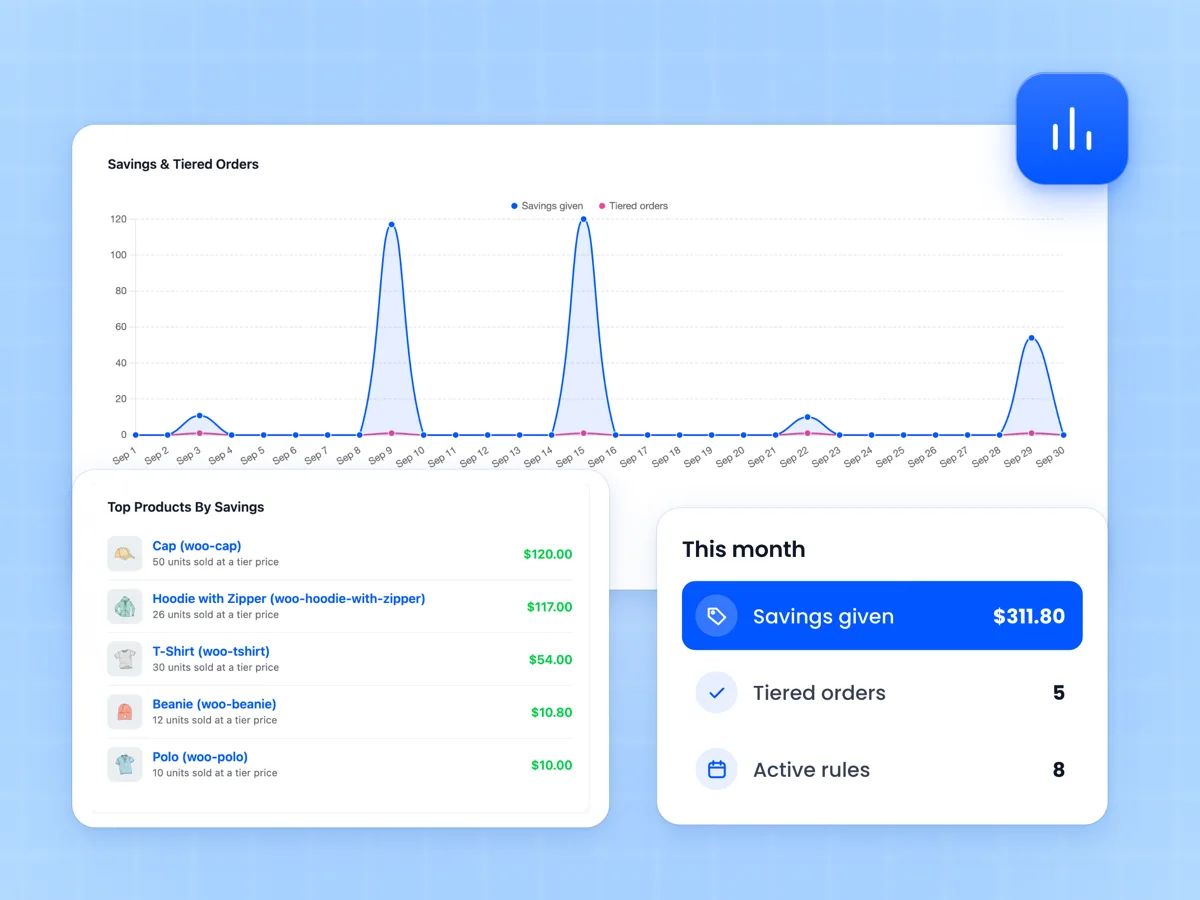1200x900 pixels.
Task: Select the Active rules stat row
Action: (882, 769)
